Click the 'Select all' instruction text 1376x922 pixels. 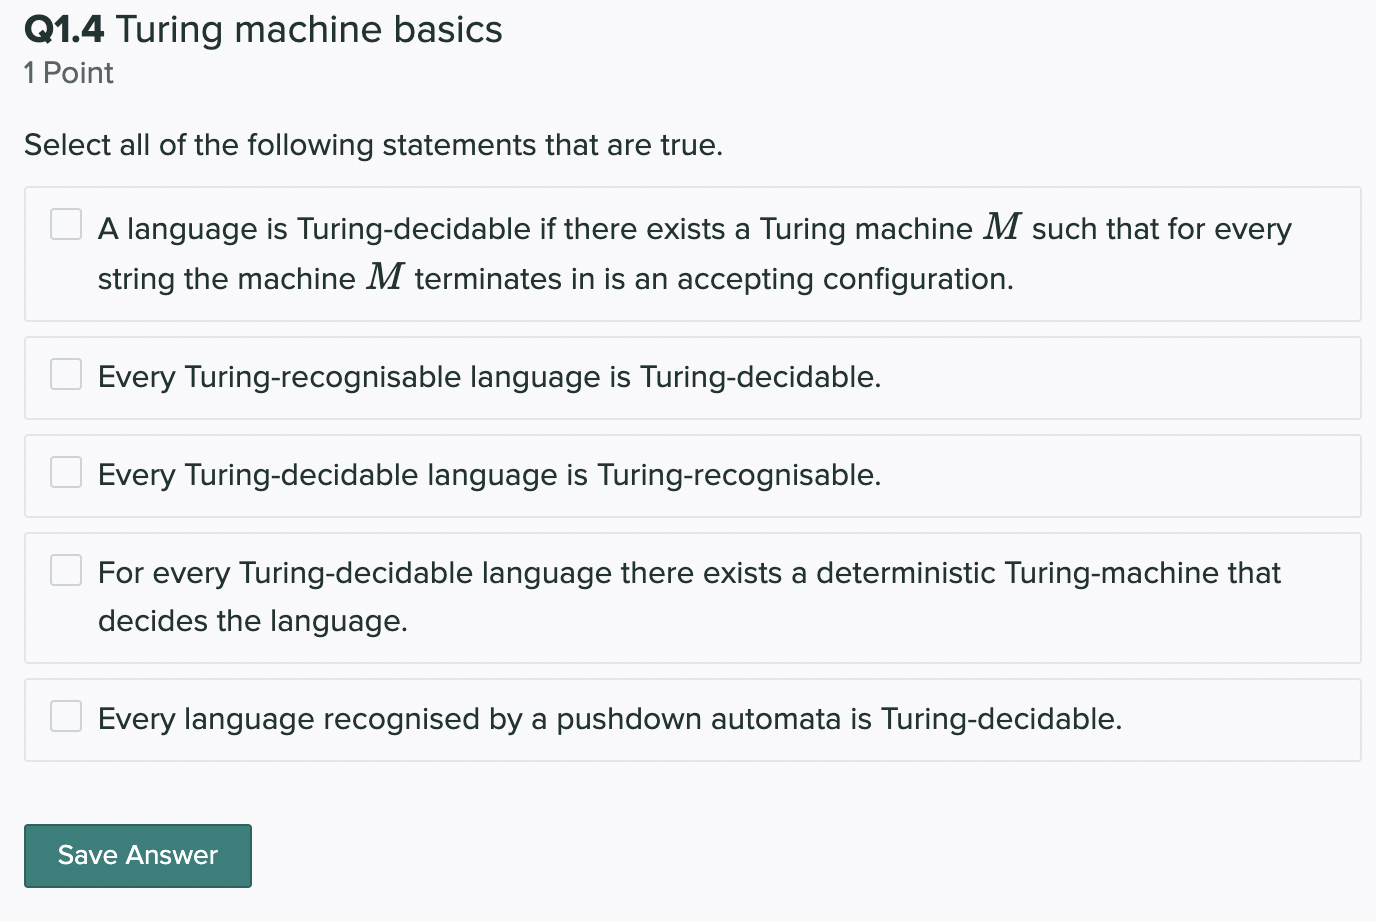click(x=373, y=145)
